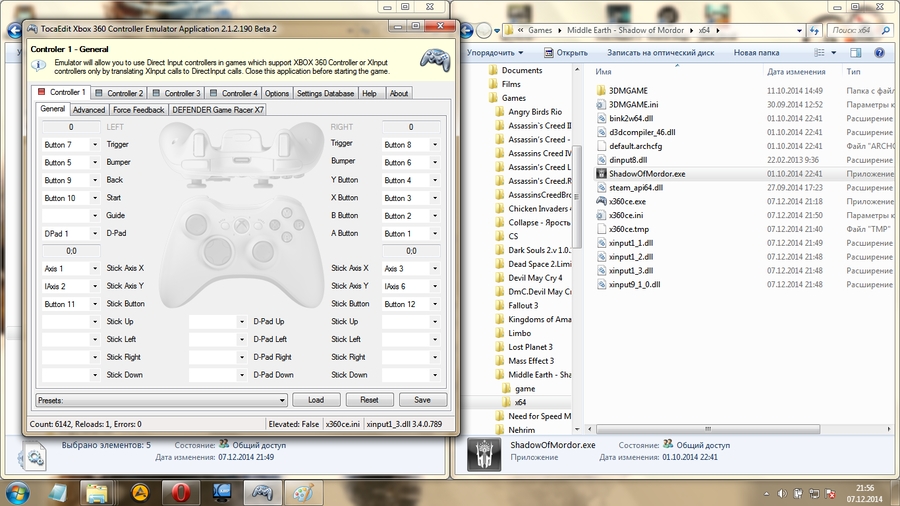900x506 pixels.
Task: Open the Force Feedback tab
Action: (139, 110)
